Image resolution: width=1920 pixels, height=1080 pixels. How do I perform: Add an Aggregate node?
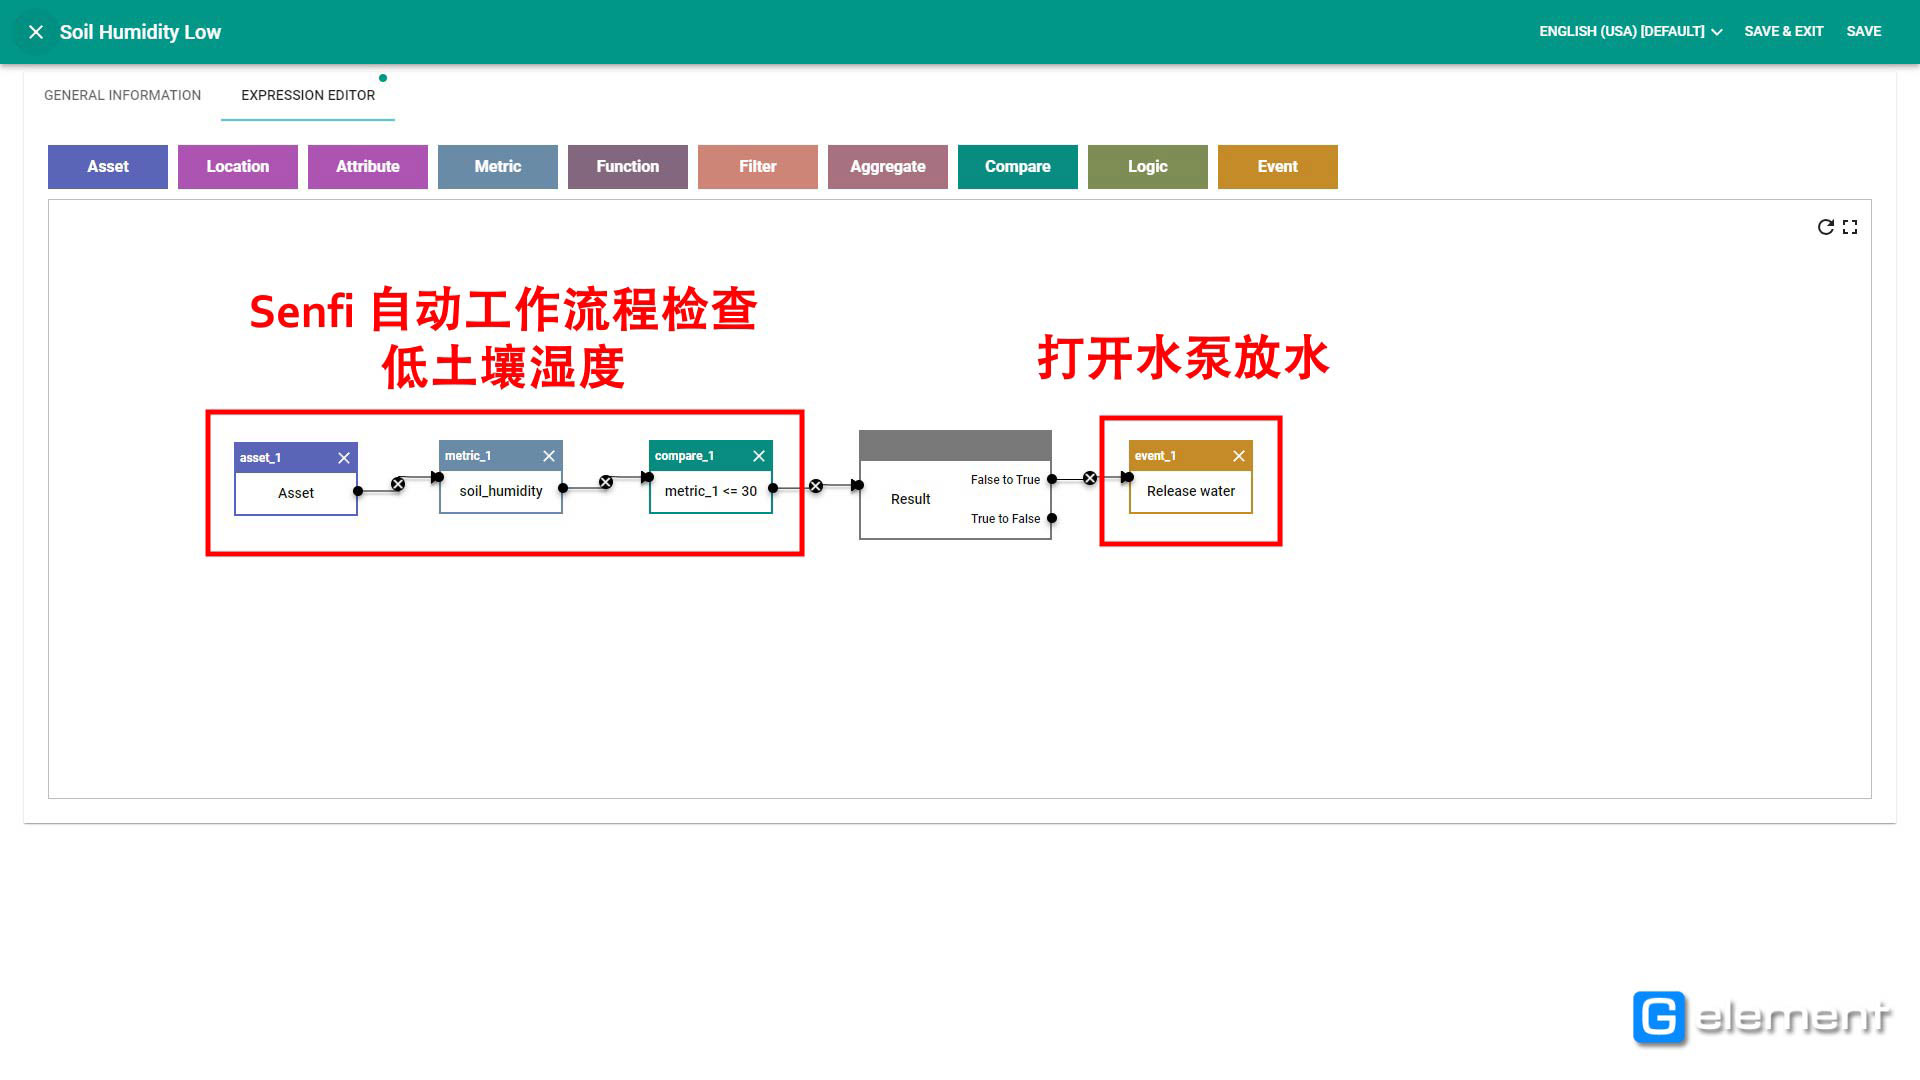click(888, 167)
